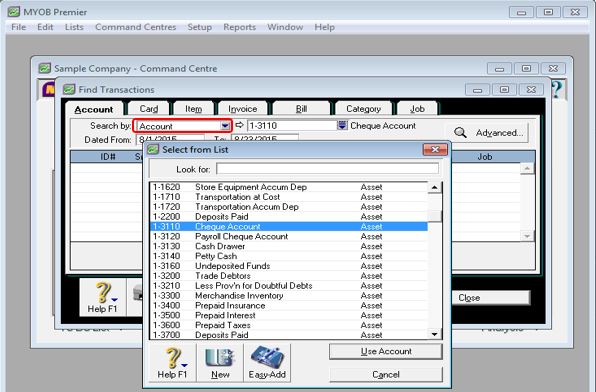Click Select from List dialog title icon
596x392 pixels.
[153, 149]
